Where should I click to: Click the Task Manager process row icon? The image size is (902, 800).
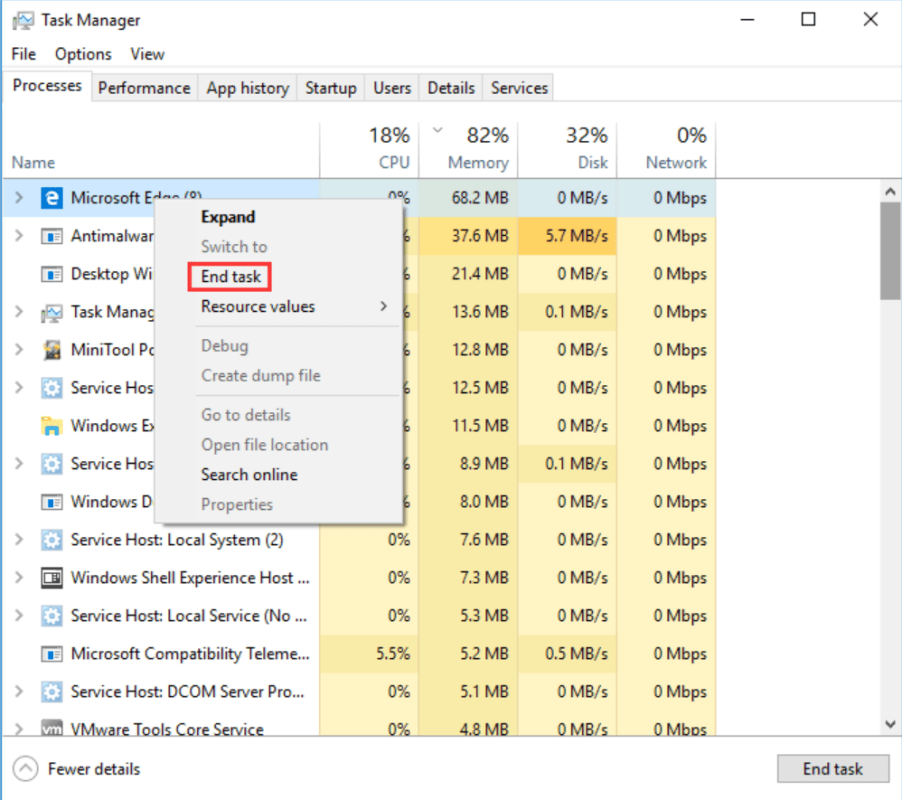click(52, 312)
